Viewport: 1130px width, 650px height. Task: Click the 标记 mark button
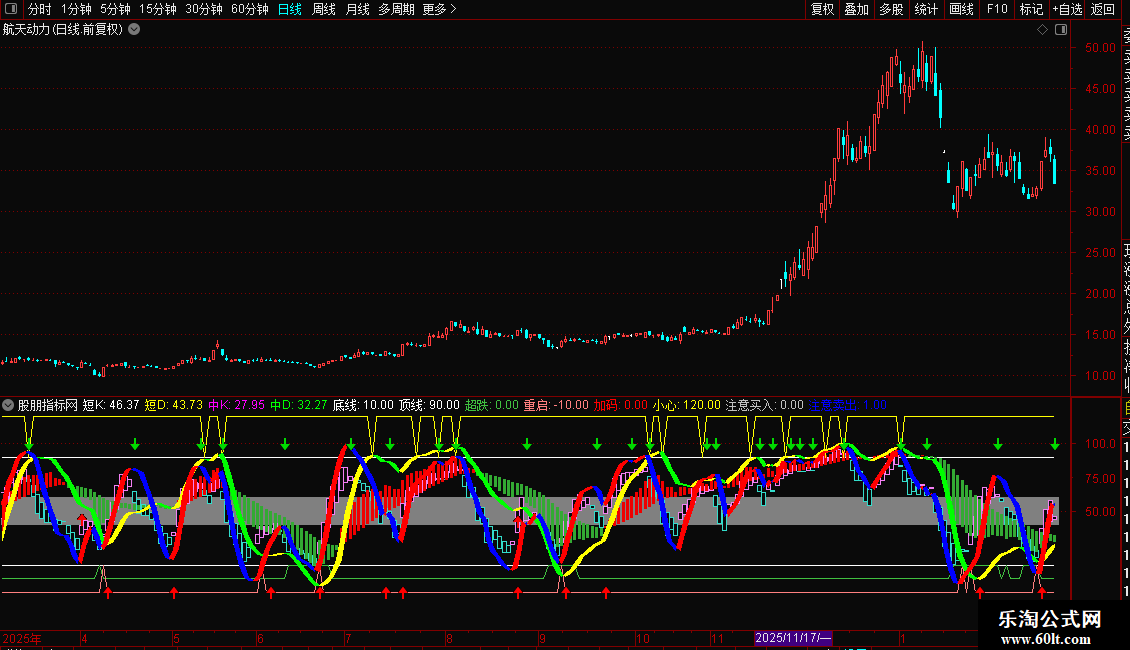[x=1031, y=9]
